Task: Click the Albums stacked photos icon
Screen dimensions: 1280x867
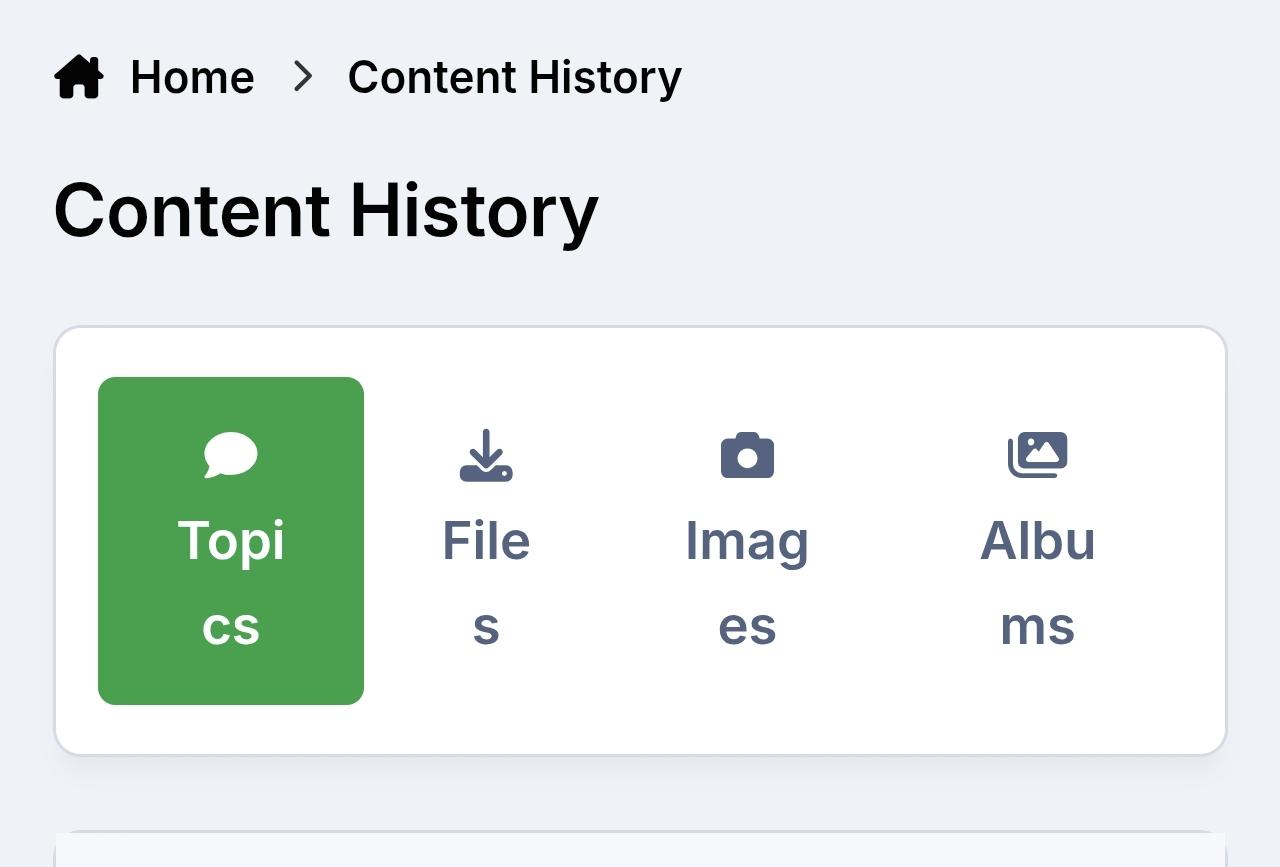Action: 1037,455
